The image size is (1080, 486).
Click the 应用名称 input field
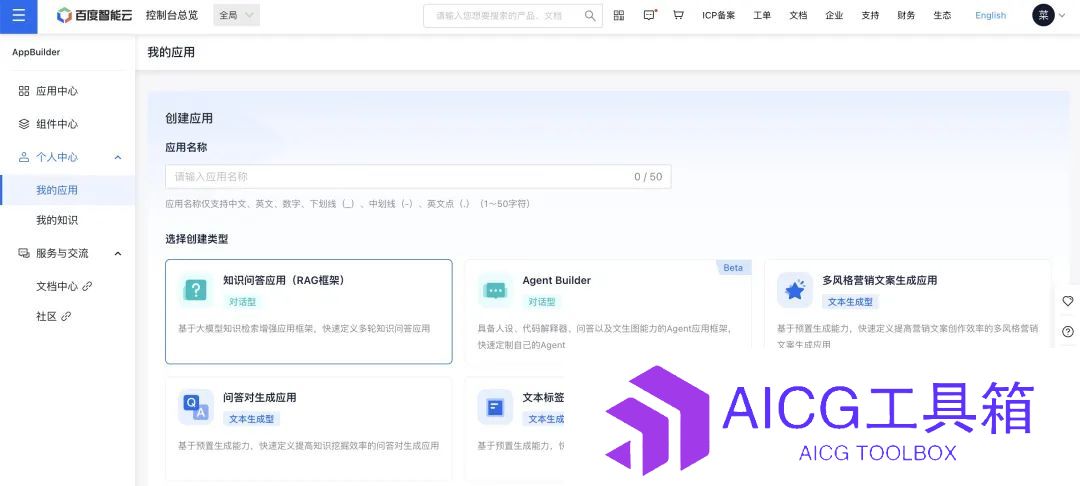pos(418,176)
